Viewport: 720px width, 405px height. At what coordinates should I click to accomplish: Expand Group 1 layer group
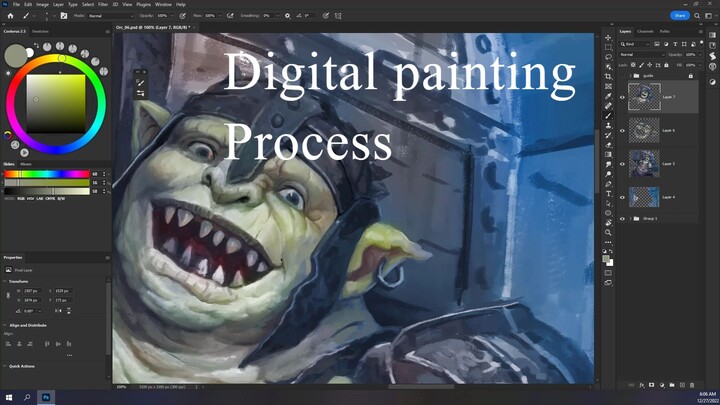[630, 219]
